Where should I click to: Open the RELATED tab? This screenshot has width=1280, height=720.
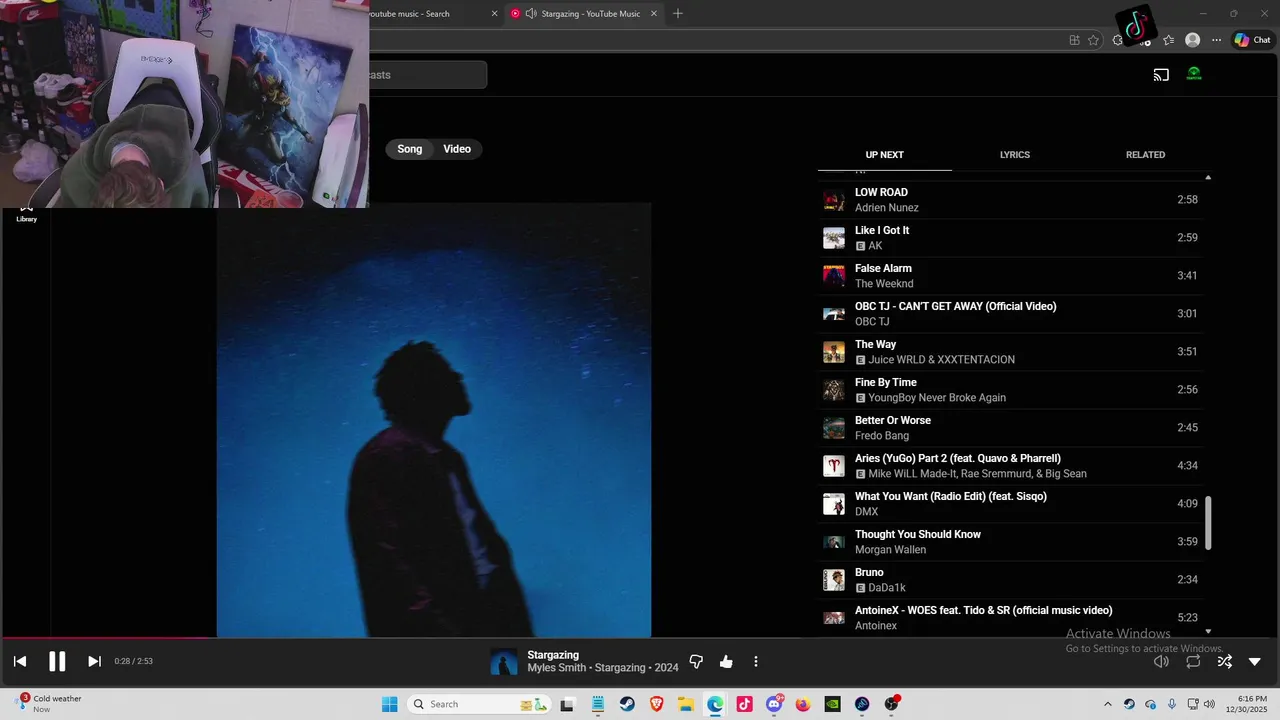pyautogui.click(x=1145, y=155)
